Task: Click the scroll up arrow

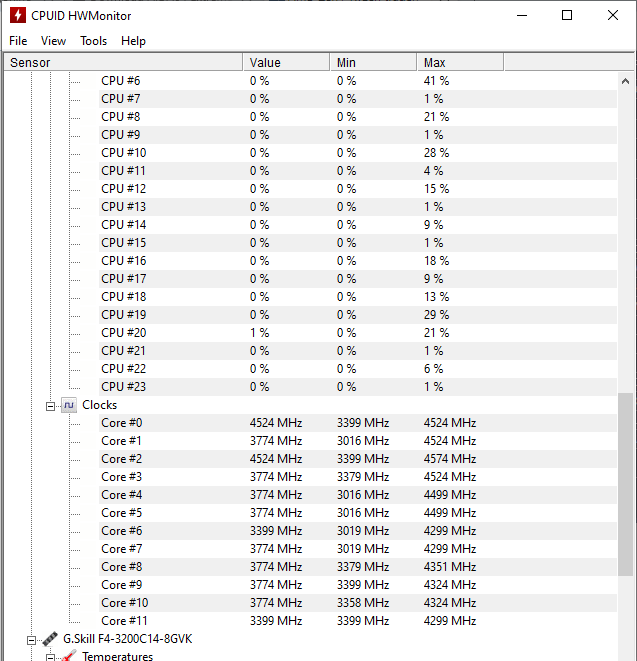Action: tap(625, 81)
